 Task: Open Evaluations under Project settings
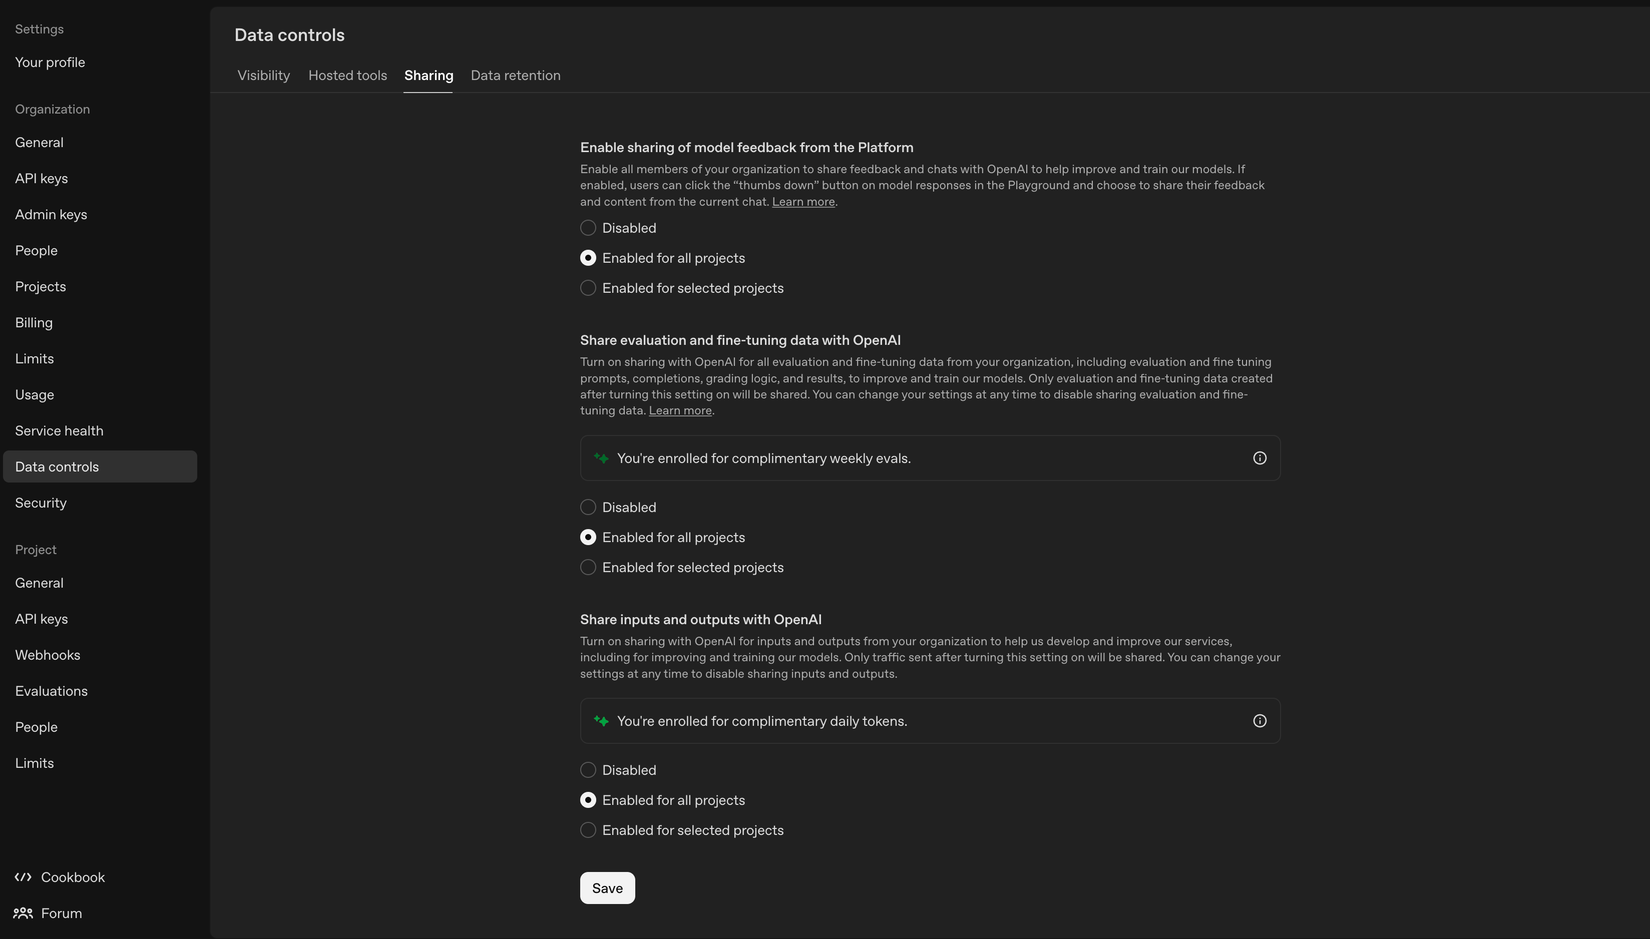(51, 691)
